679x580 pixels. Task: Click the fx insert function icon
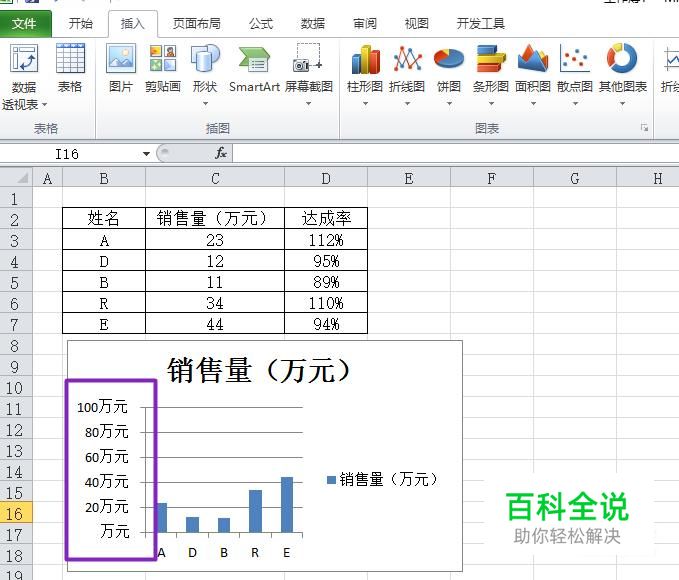click(x=221, y=153)
